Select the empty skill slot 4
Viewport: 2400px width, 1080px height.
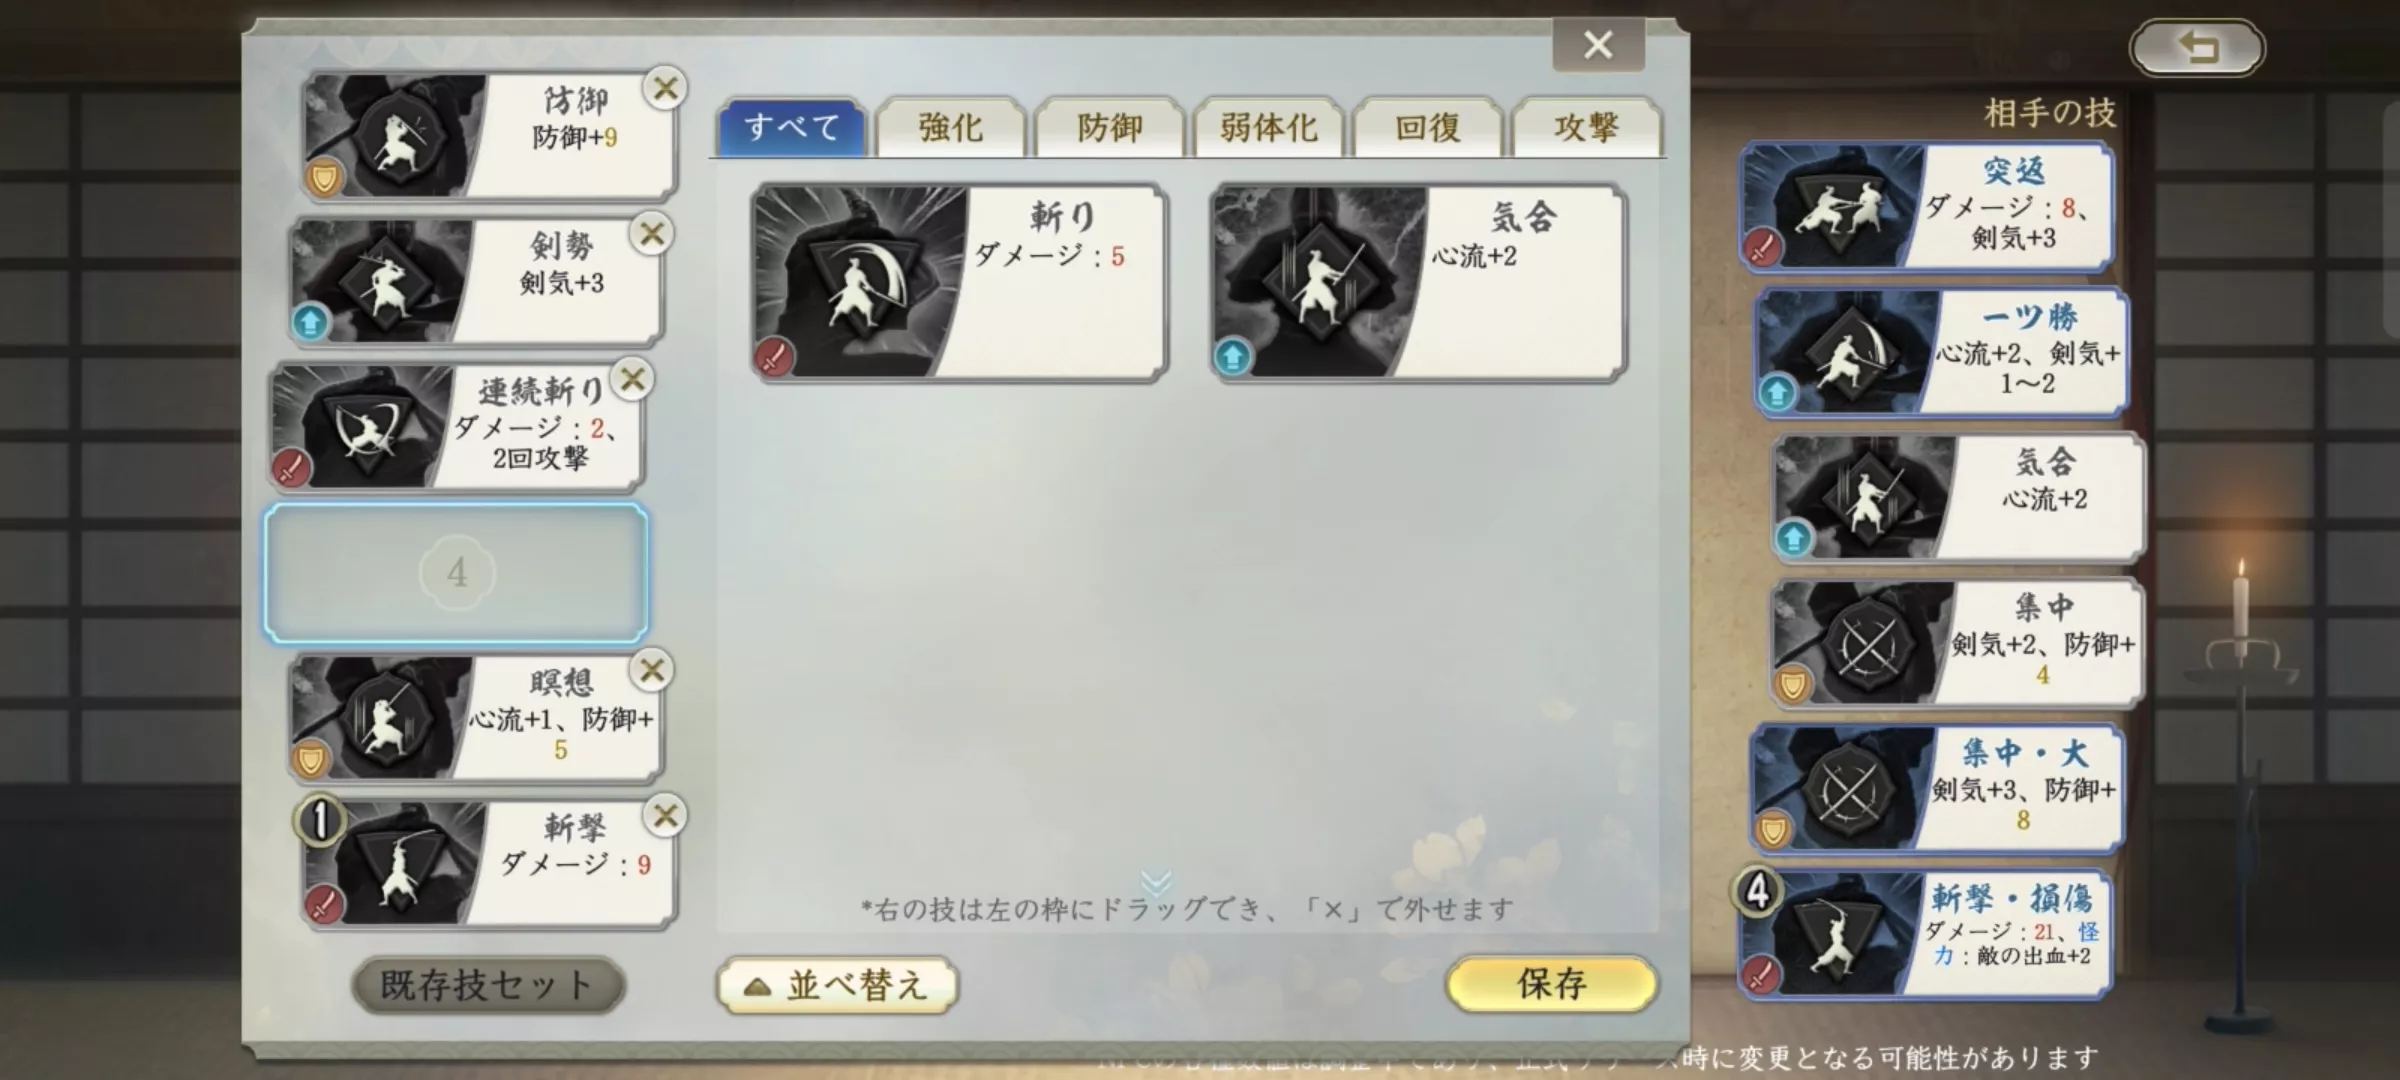click(456, 573)
